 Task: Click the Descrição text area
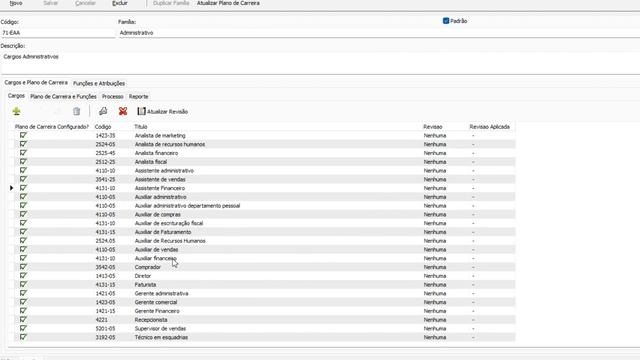click(x=320, y=62)
